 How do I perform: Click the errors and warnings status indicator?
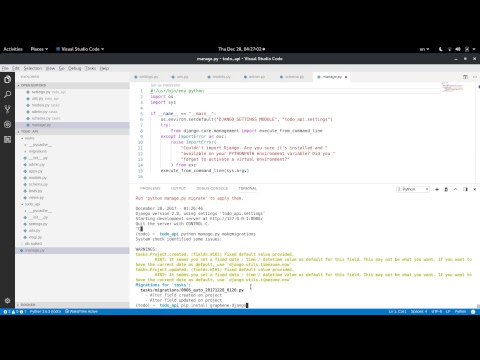click(15, 312)
